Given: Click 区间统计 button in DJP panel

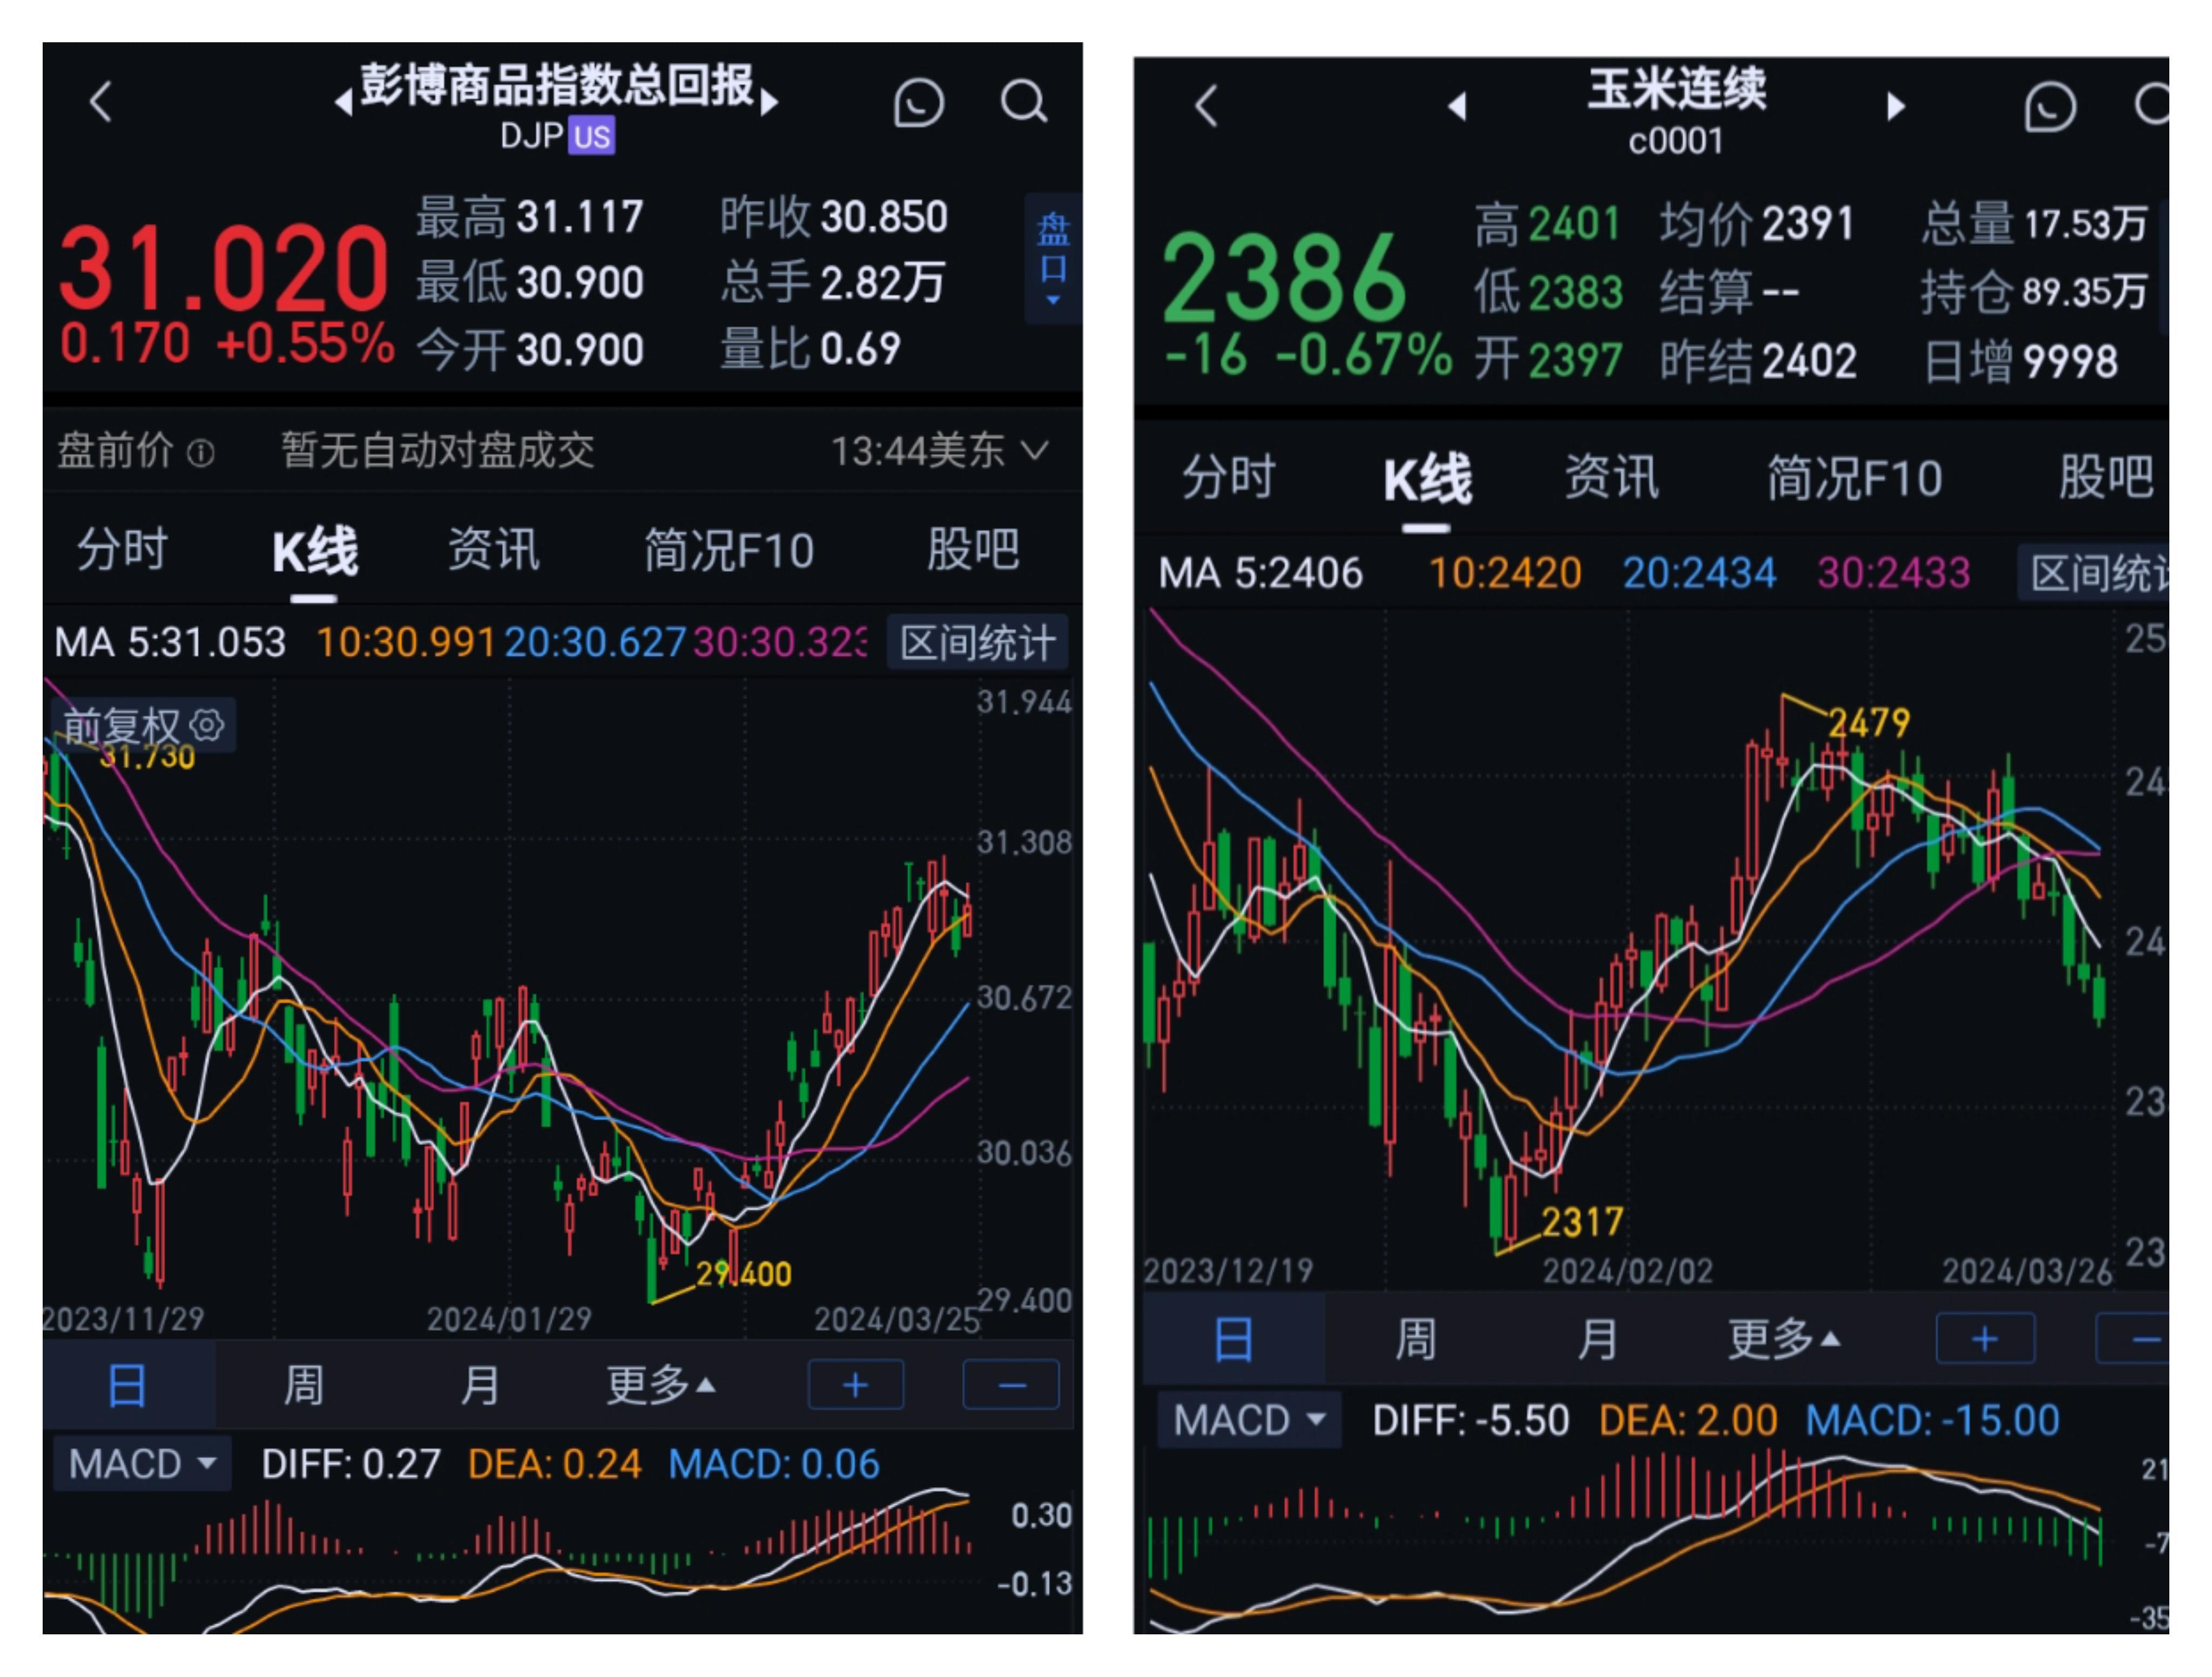Looking at the screenshot, I should tap(978, 642).
